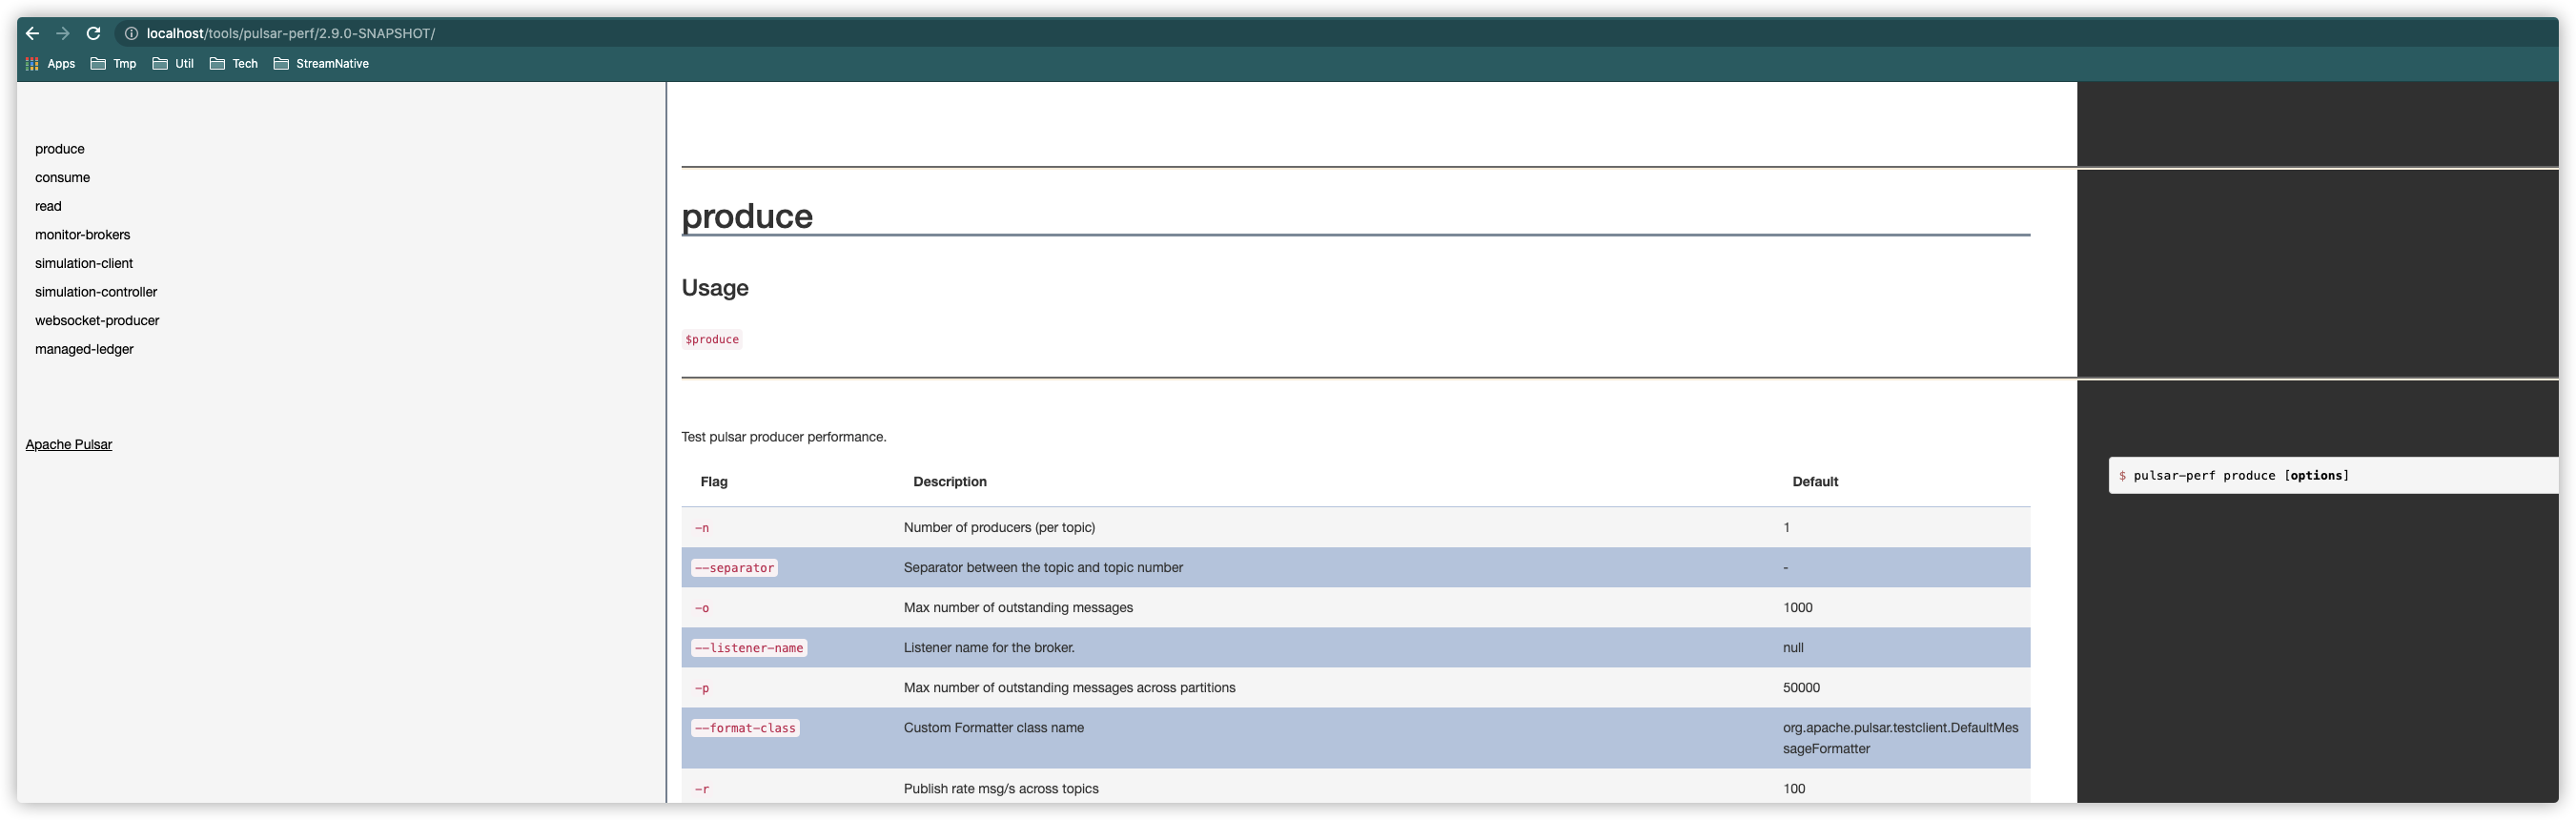Click 'Max number of outstanding messages' for -o row

pyautogui.click(x=1018, y=608)
